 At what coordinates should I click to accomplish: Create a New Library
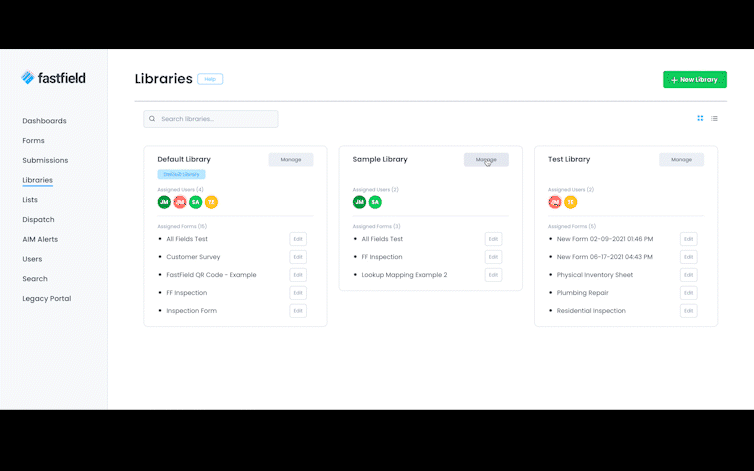tap(694, 79)
